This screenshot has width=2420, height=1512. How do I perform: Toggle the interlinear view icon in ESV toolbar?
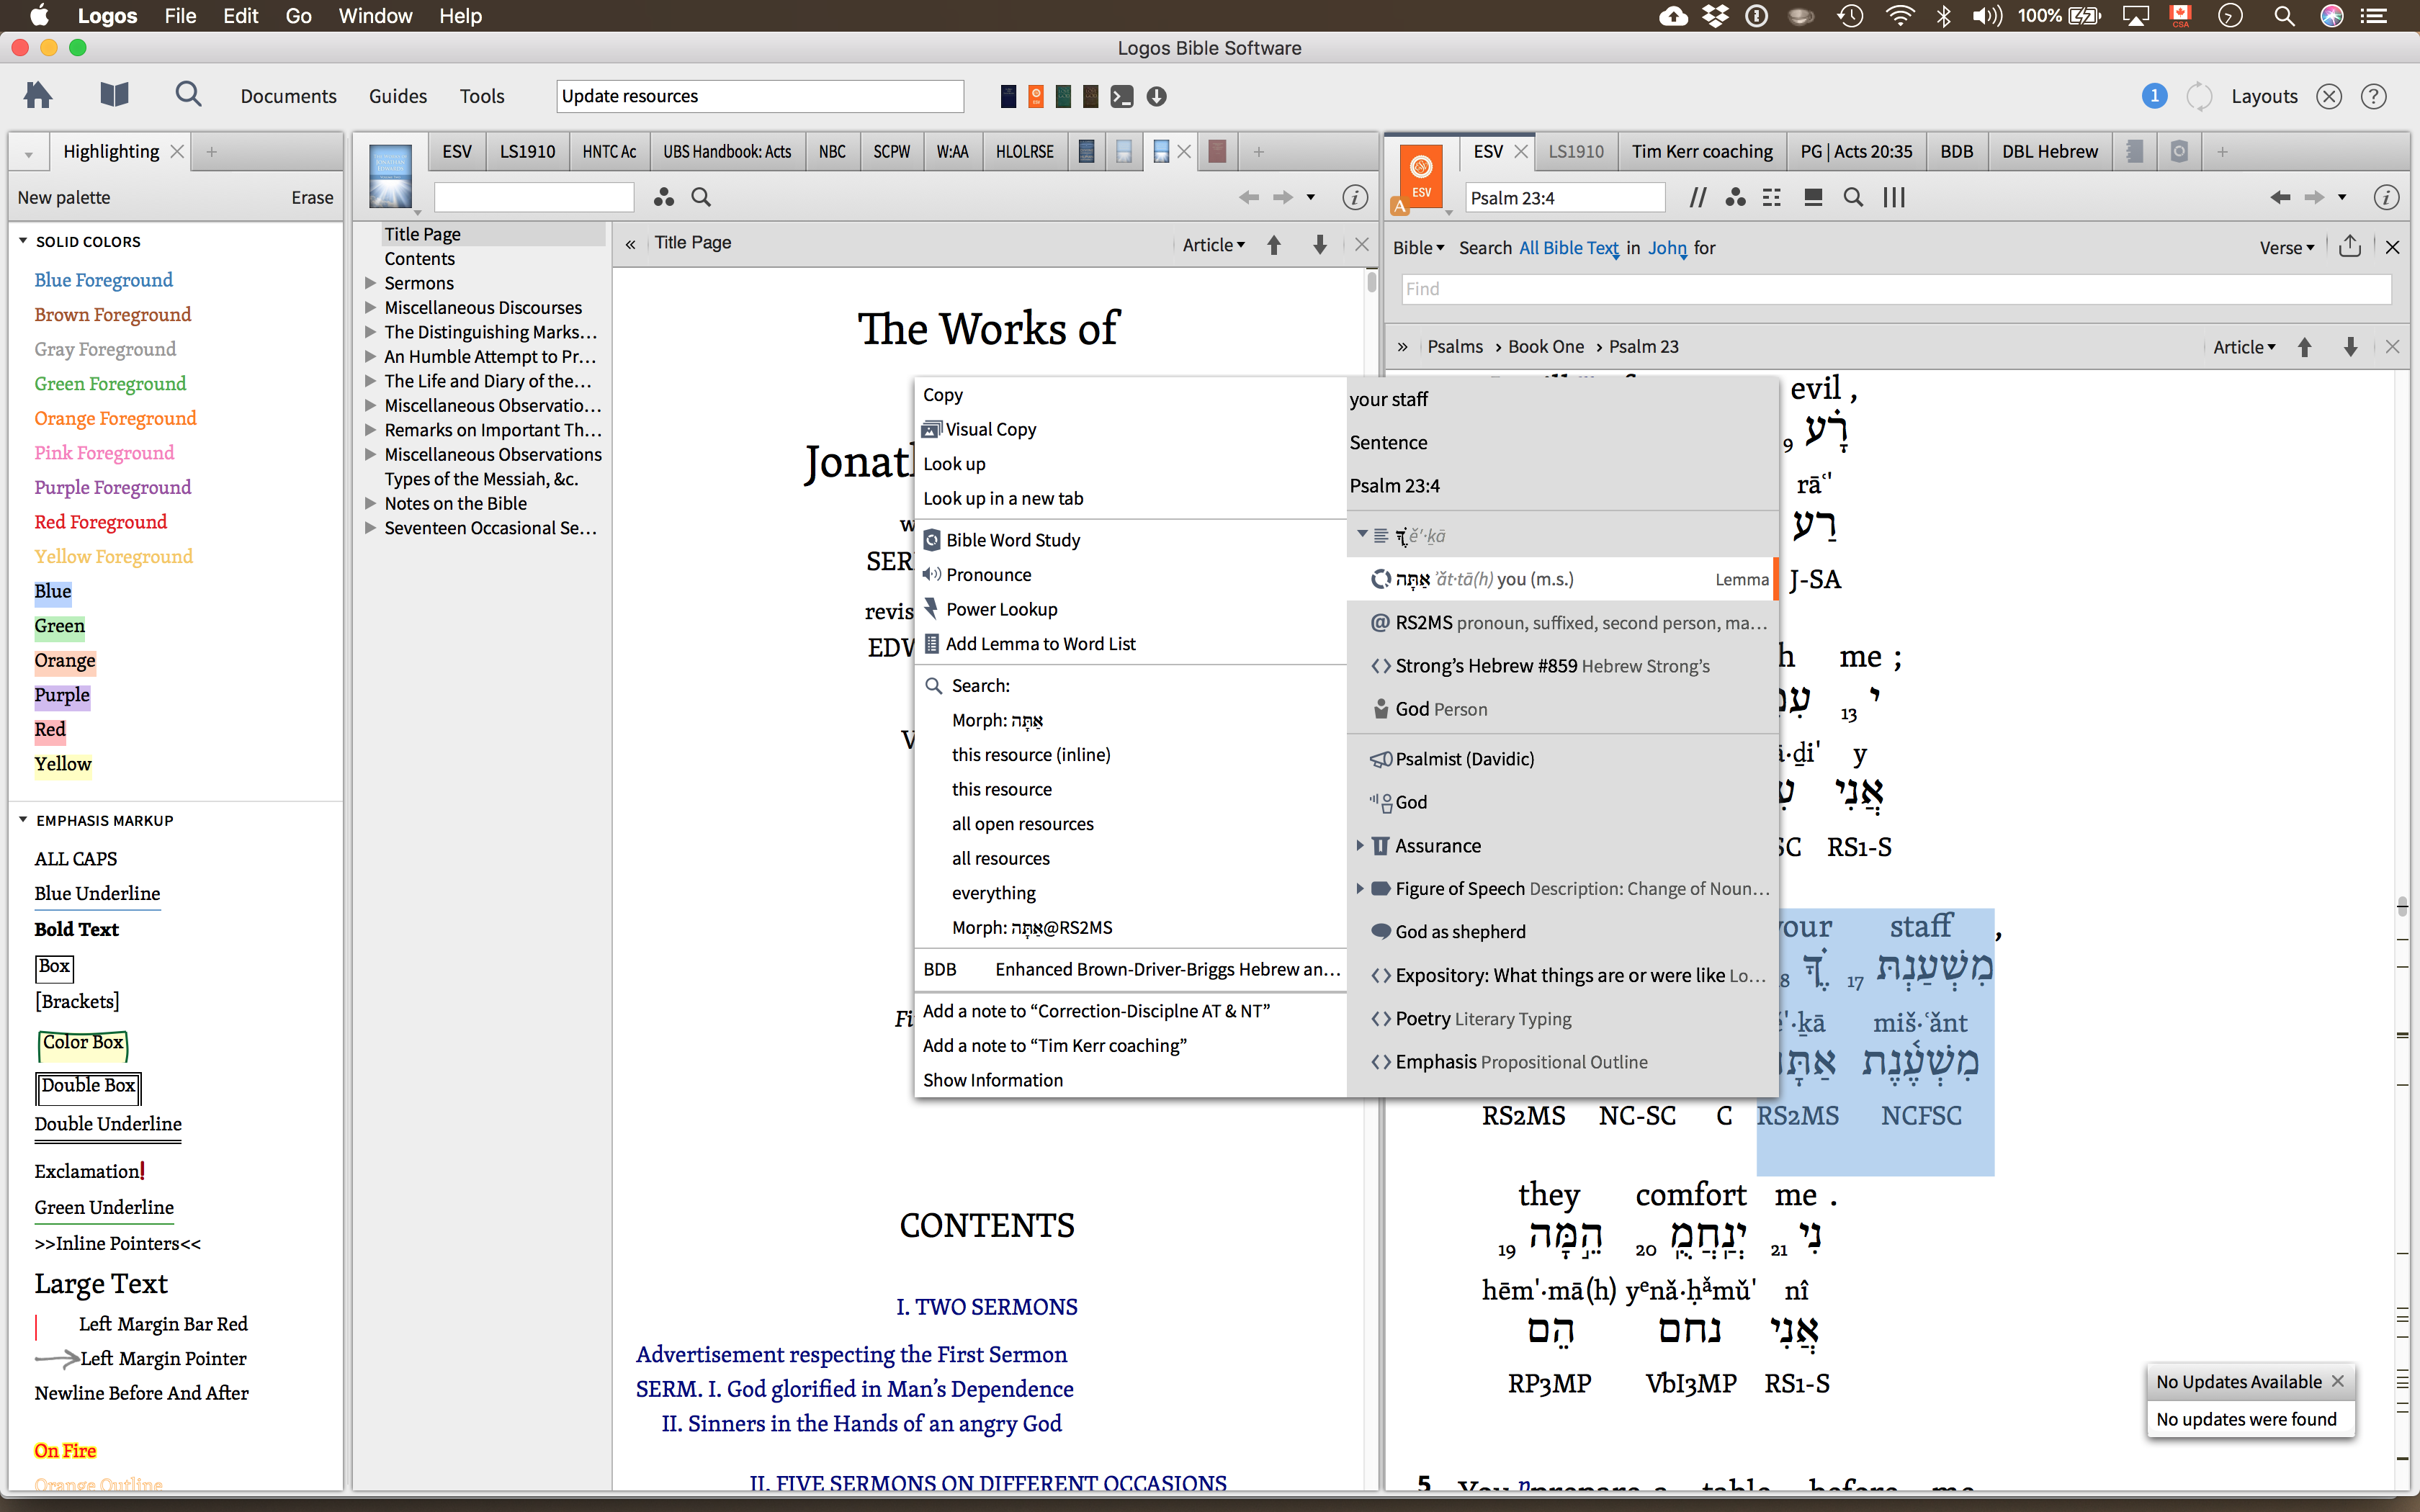[1771, 198]
